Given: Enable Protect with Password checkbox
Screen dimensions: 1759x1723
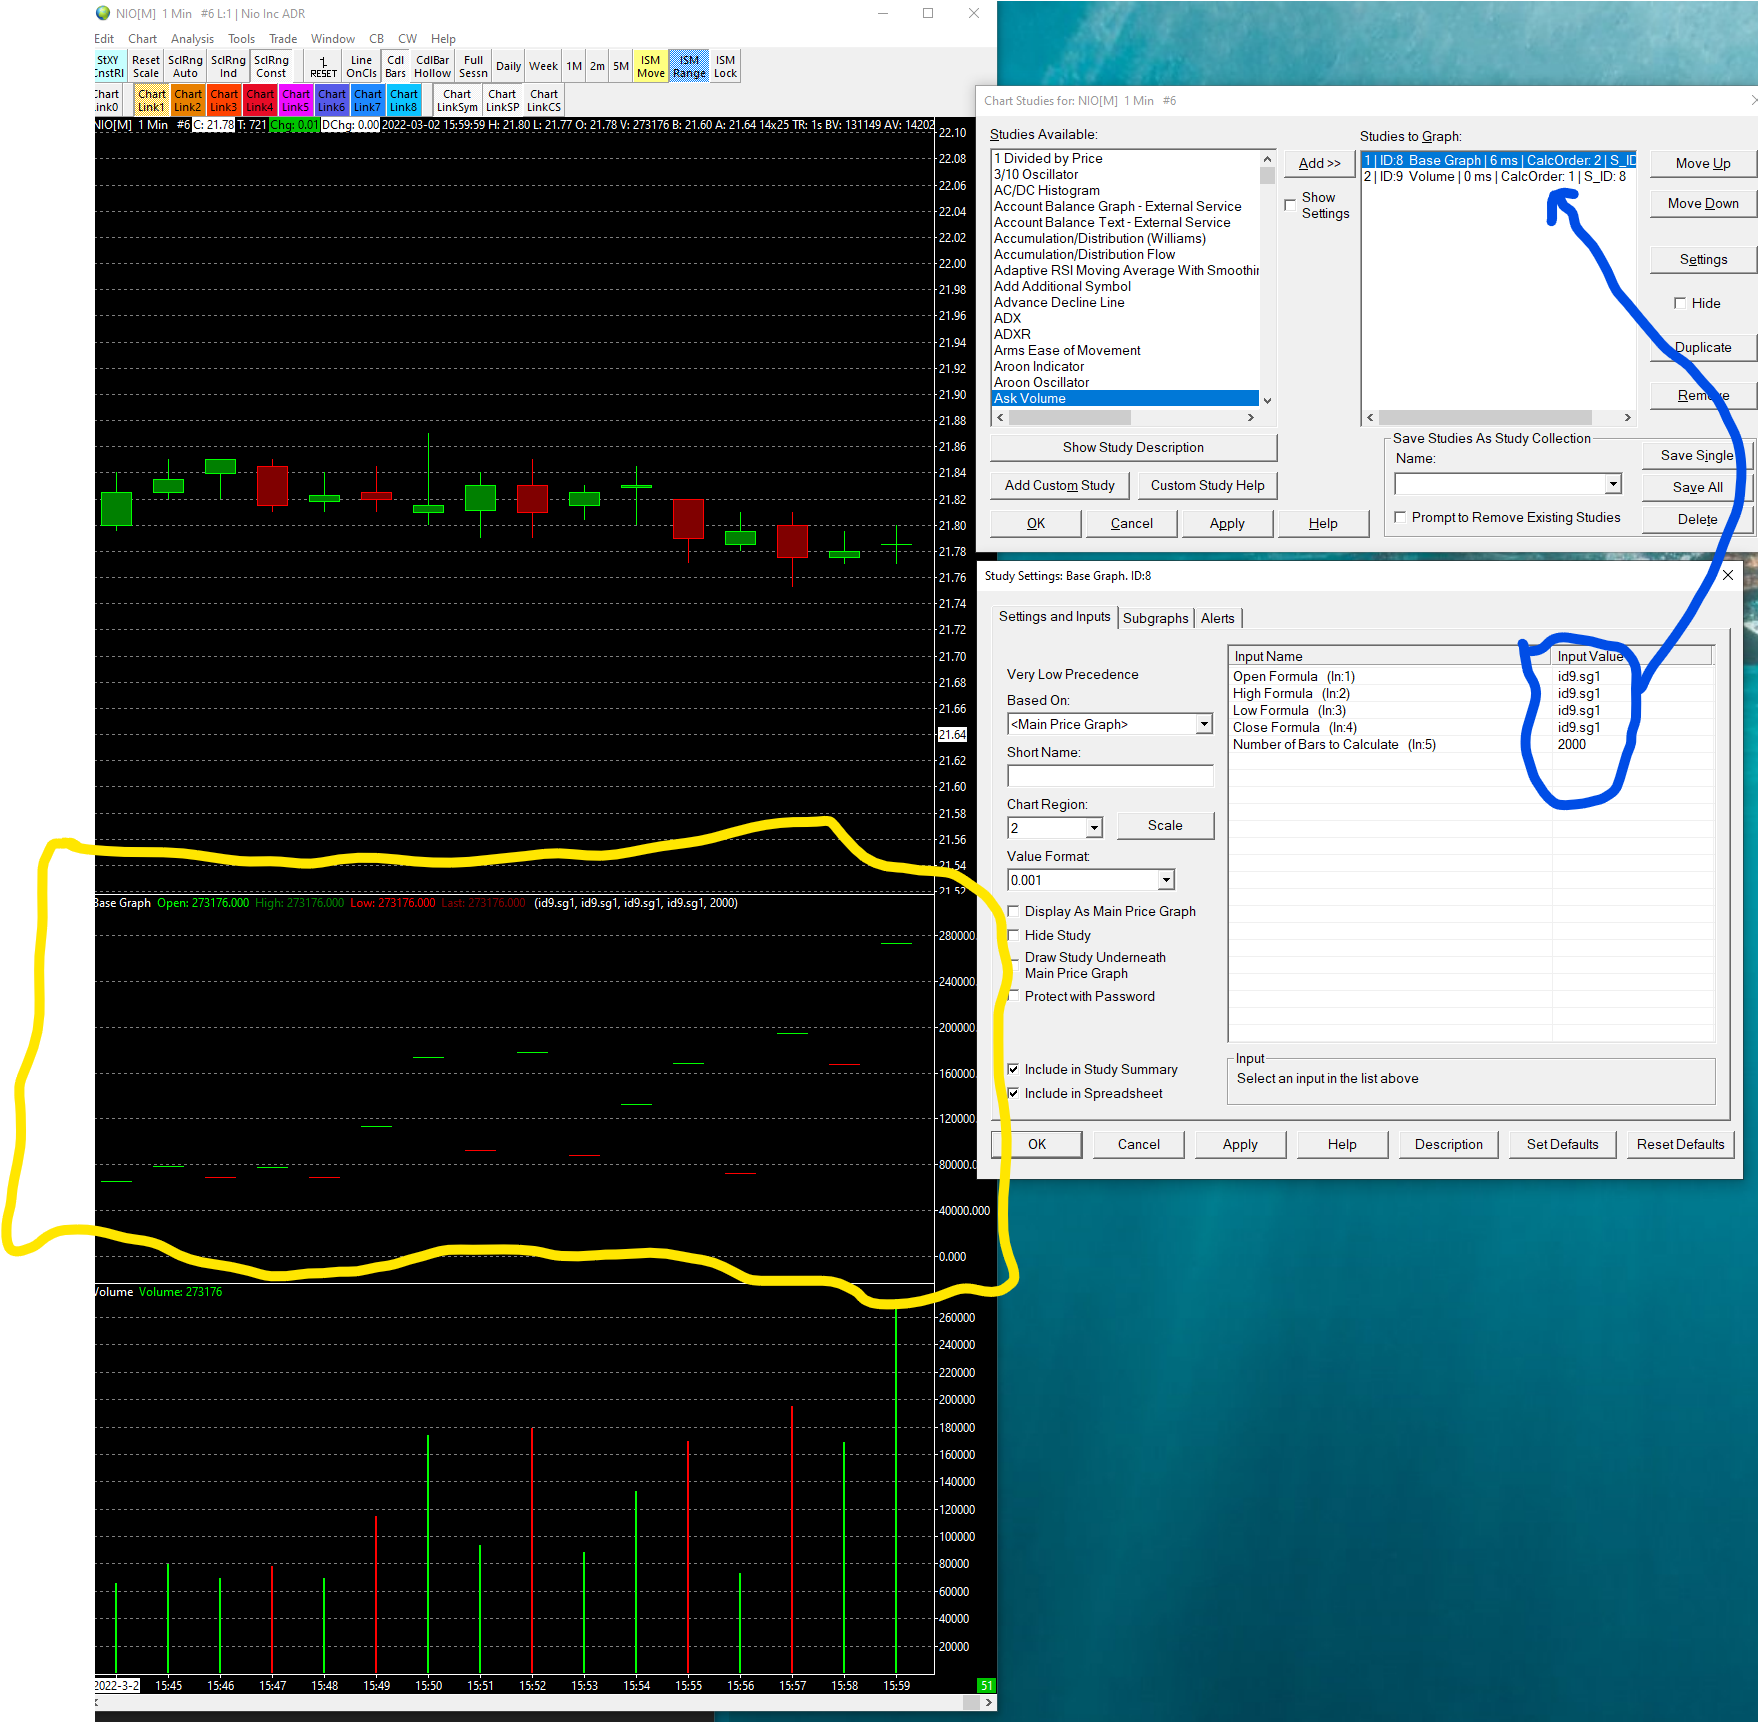Looking at the screenshot, I should click(x=1013, y=996).
